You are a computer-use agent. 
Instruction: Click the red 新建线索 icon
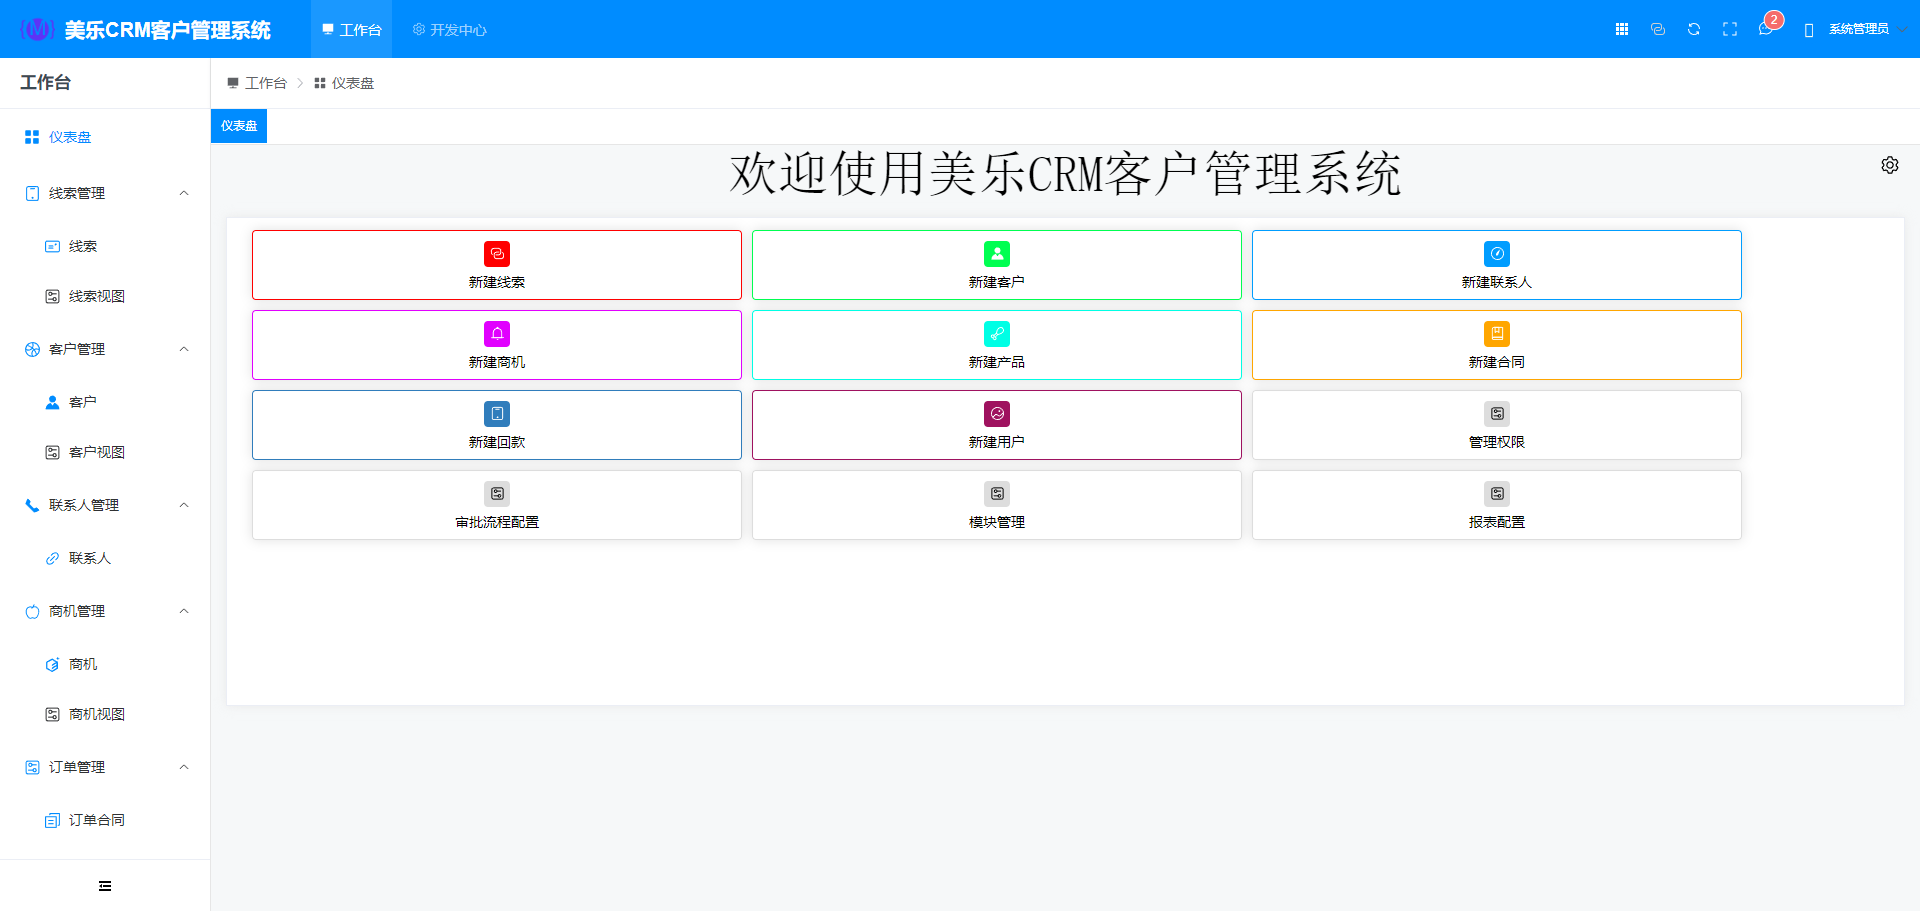[x=497, y=254]
